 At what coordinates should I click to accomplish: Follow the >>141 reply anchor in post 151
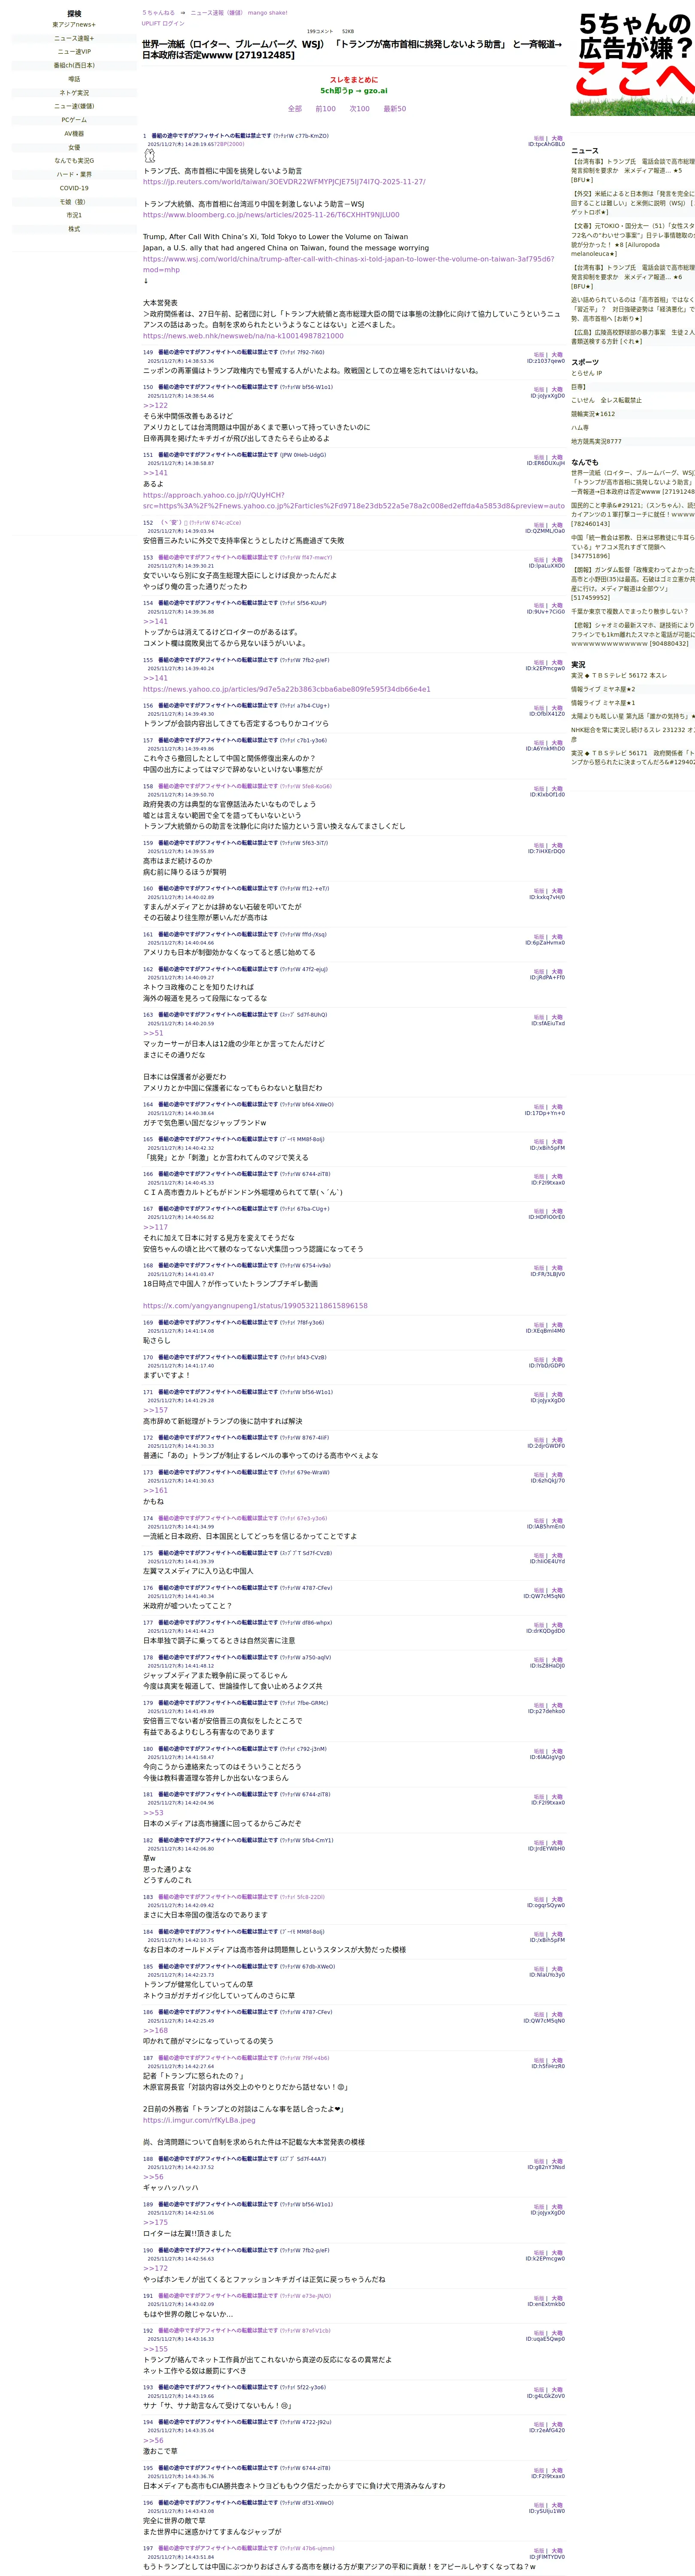point(155,473)
